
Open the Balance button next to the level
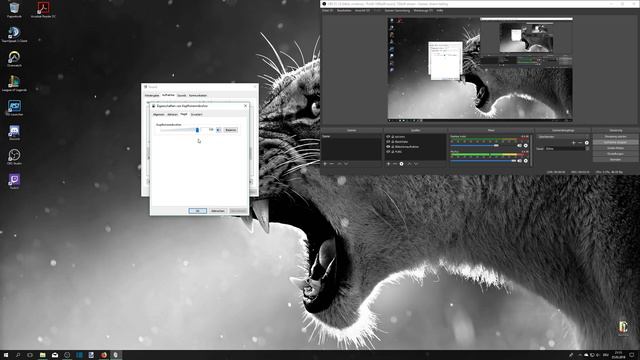(x=231, y=130)
